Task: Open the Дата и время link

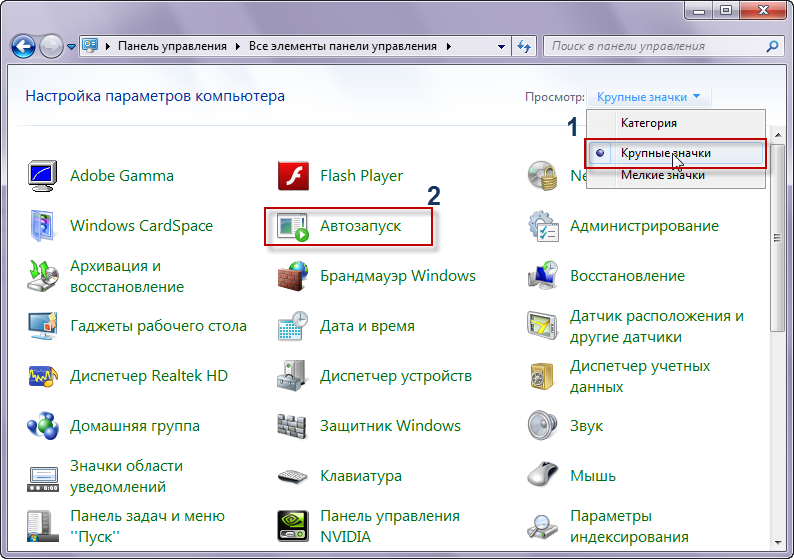Action: tap(367, 326)
